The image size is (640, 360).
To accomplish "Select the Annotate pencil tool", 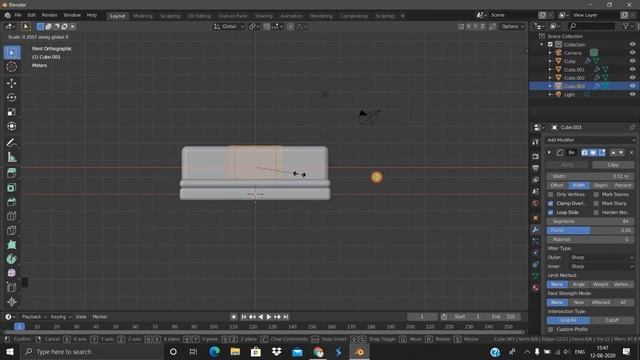I will 12,142.
